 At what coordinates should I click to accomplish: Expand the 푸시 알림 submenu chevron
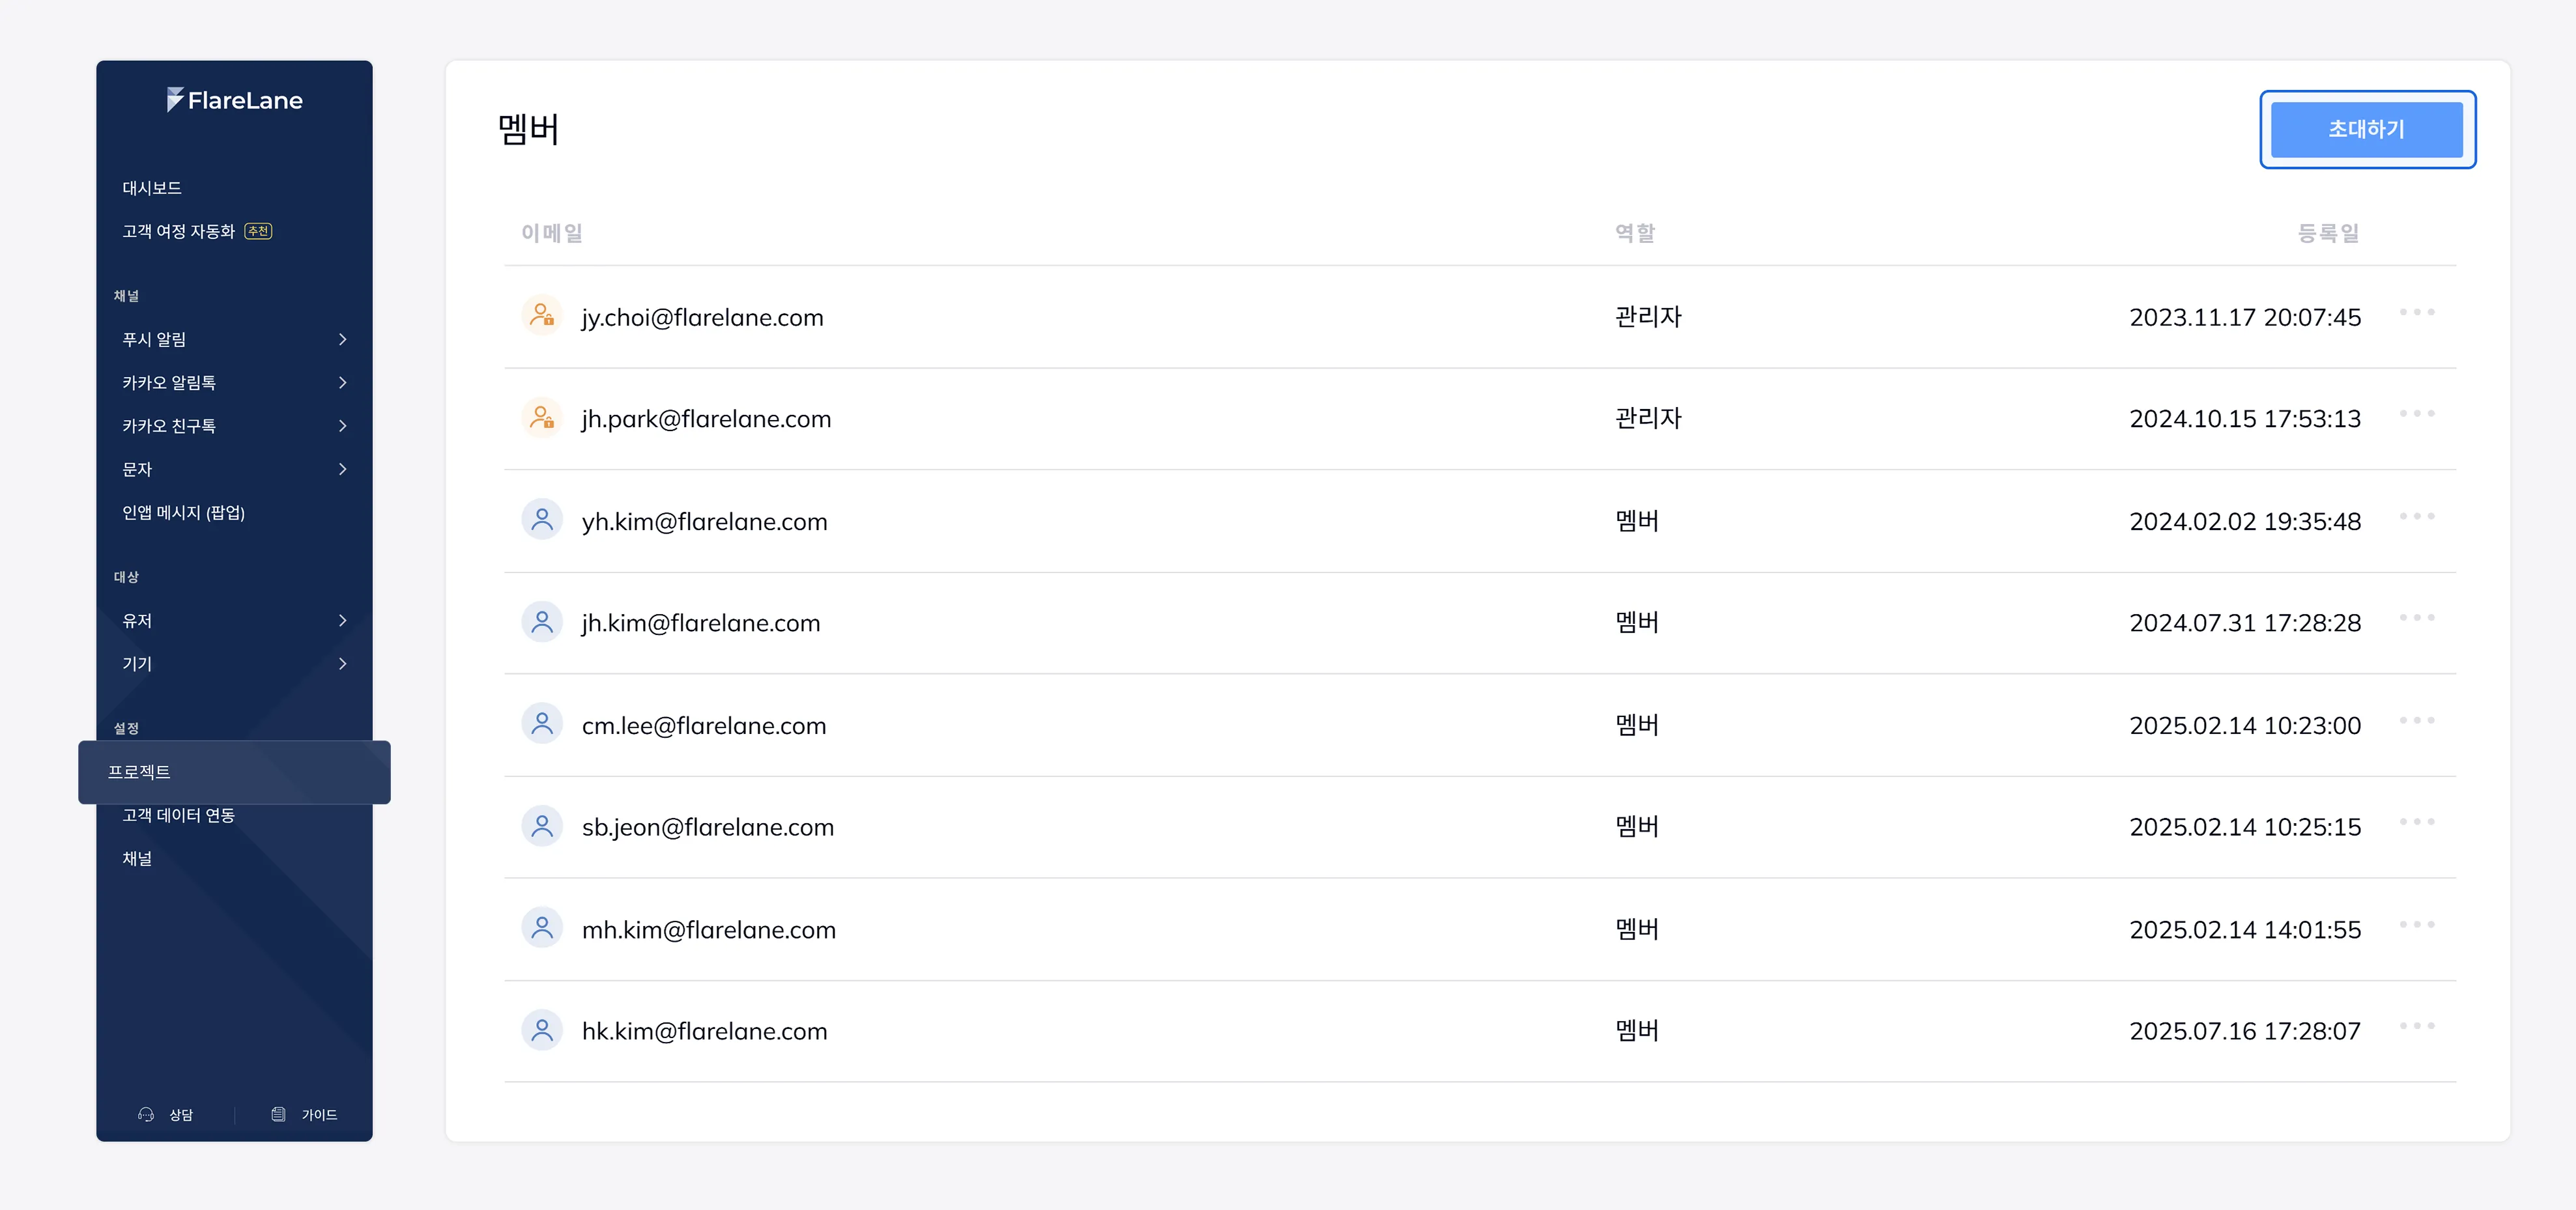tap(343, 339)
